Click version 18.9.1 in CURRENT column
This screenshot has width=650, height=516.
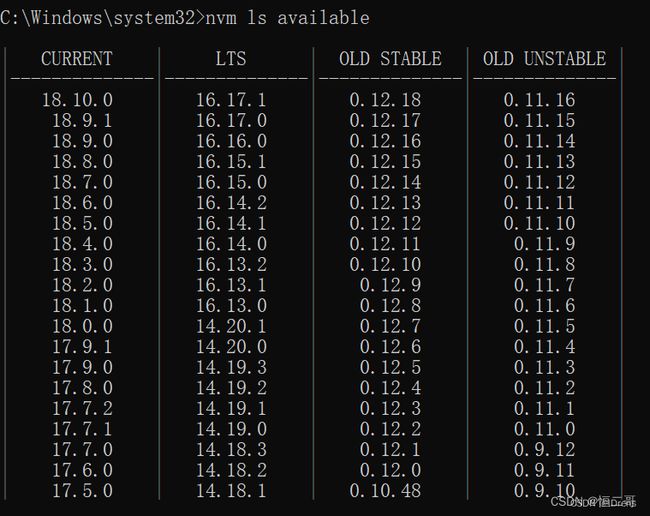tap(82, 121)
